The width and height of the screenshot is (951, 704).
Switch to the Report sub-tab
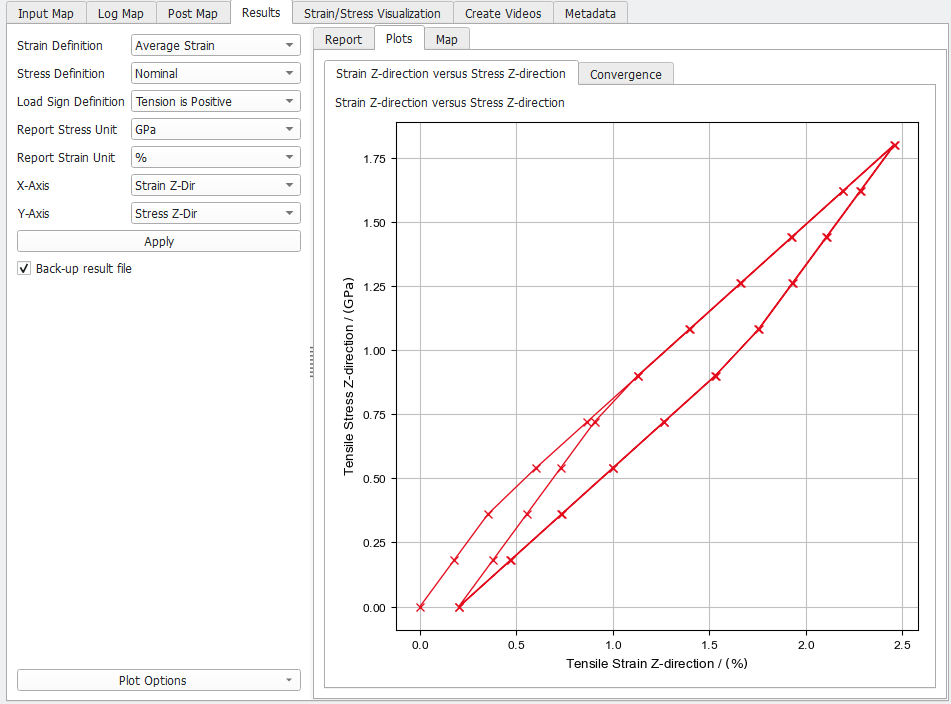343,39
